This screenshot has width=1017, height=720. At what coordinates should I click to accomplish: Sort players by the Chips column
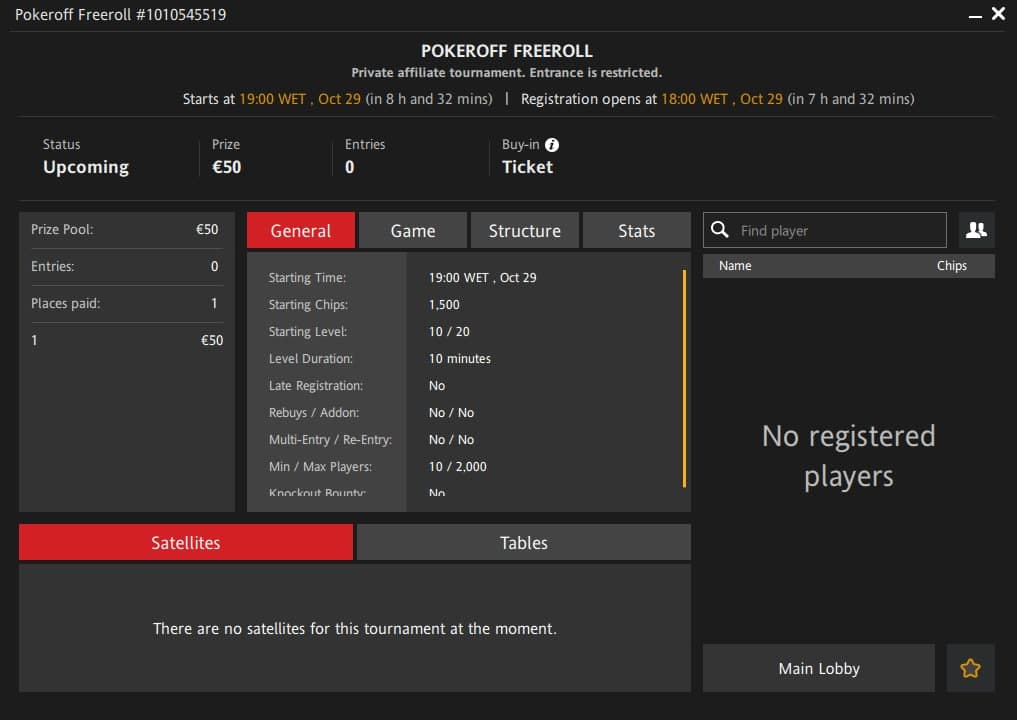pyautogui.click(x=951, y=266)
